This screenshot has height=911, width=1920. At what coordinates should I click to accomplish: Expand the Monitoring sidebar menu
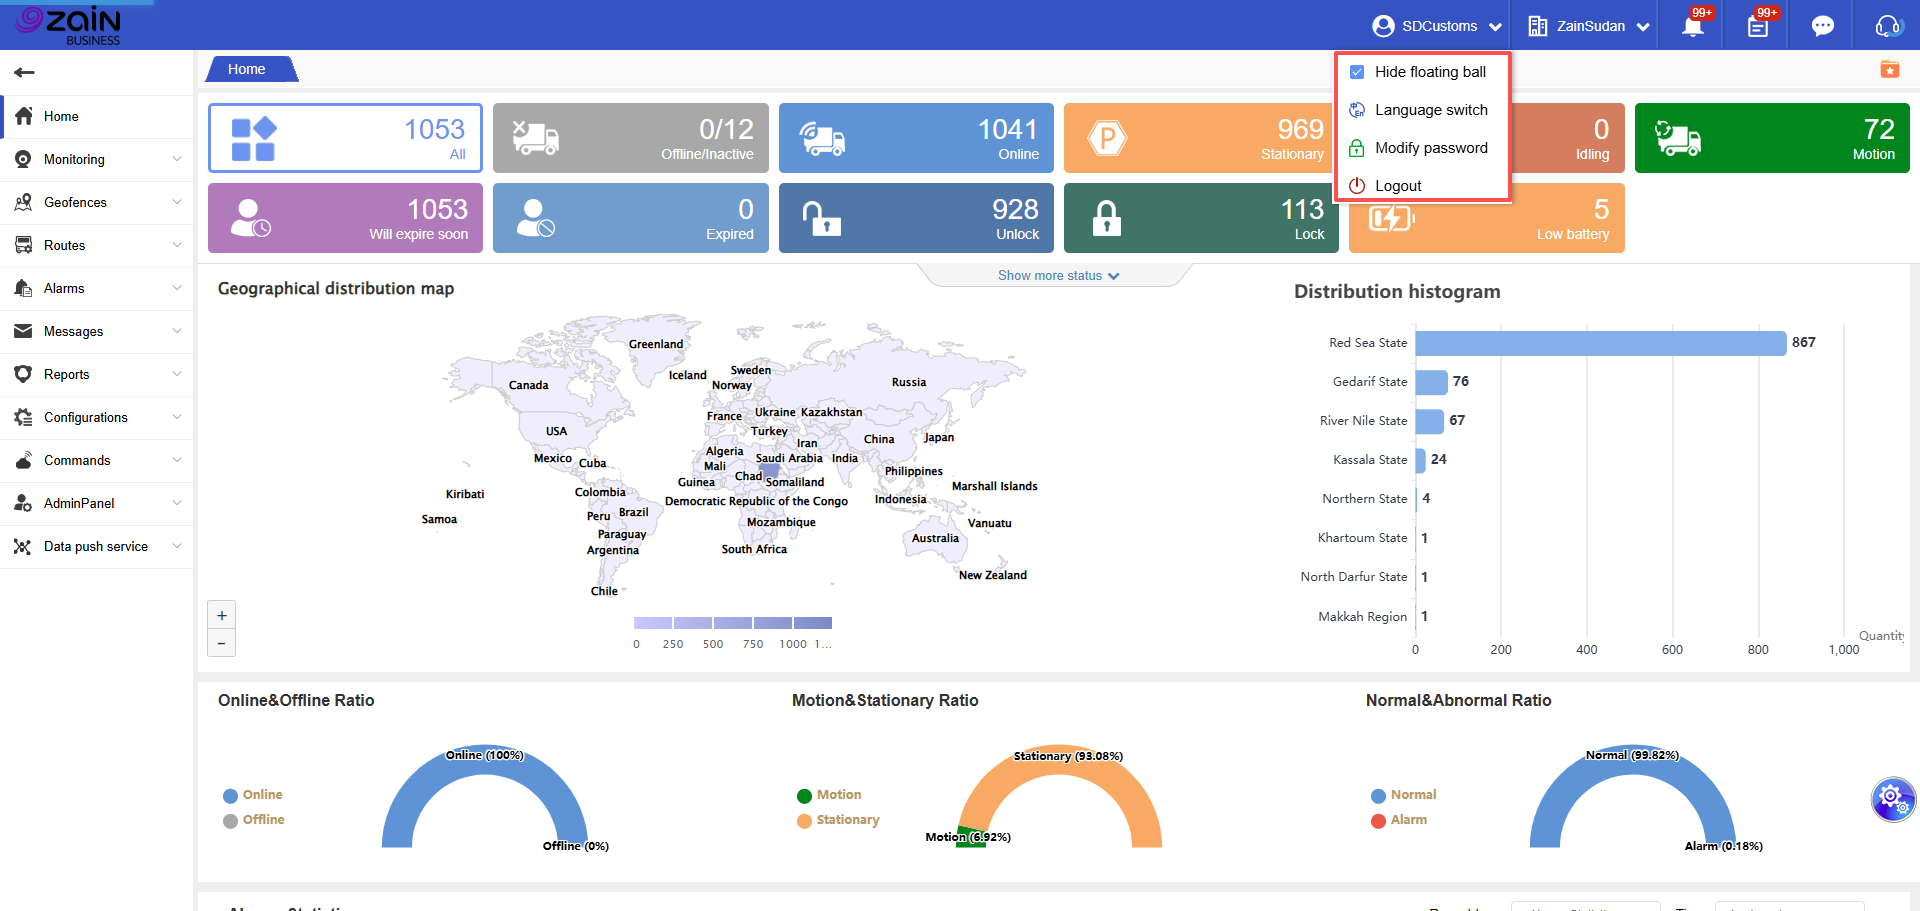[97, 159]
